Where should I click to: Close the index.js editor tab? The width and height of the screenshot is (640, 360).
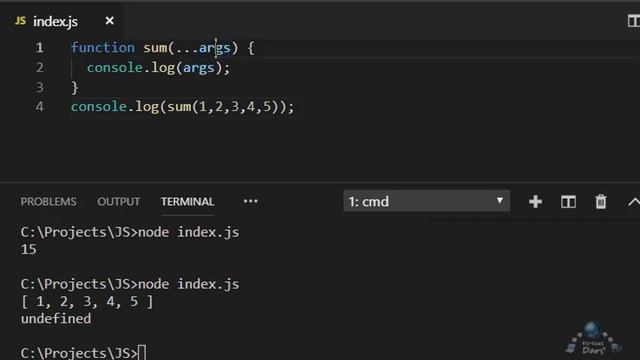[109, 20]
